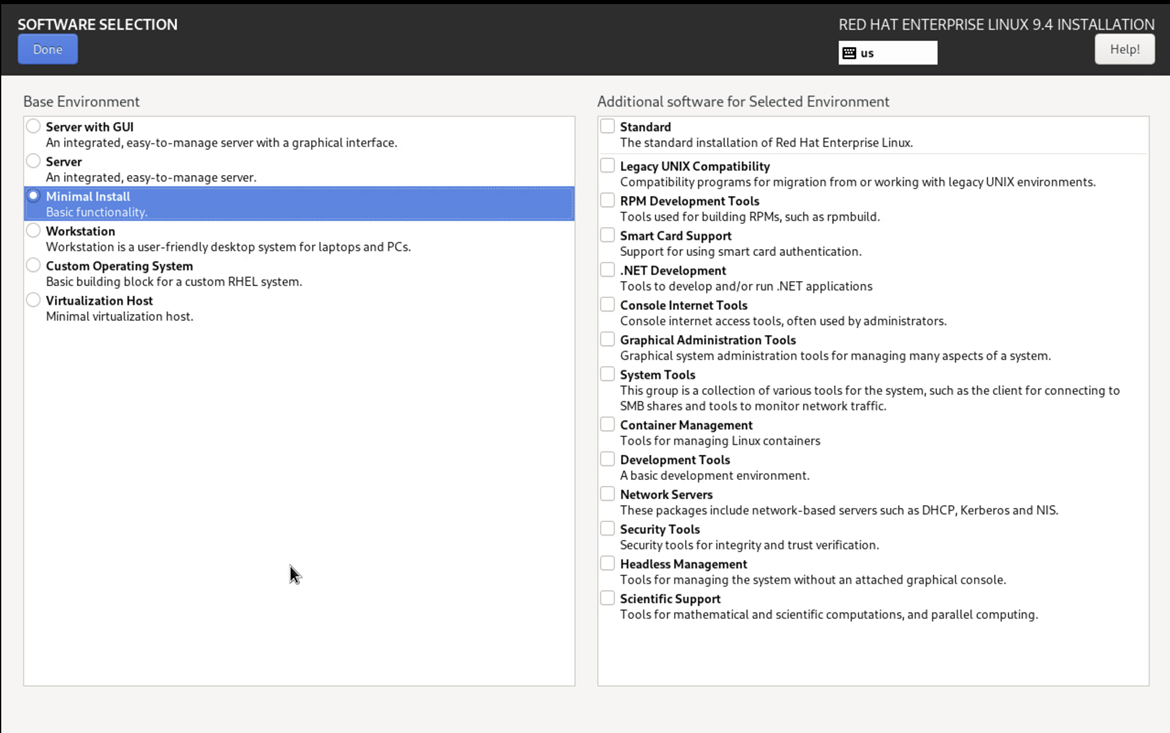Image resolution: width=1170 pixels, height=733 pixels.
Task: Click the keyboard layout icon
Action: (849, 53)
